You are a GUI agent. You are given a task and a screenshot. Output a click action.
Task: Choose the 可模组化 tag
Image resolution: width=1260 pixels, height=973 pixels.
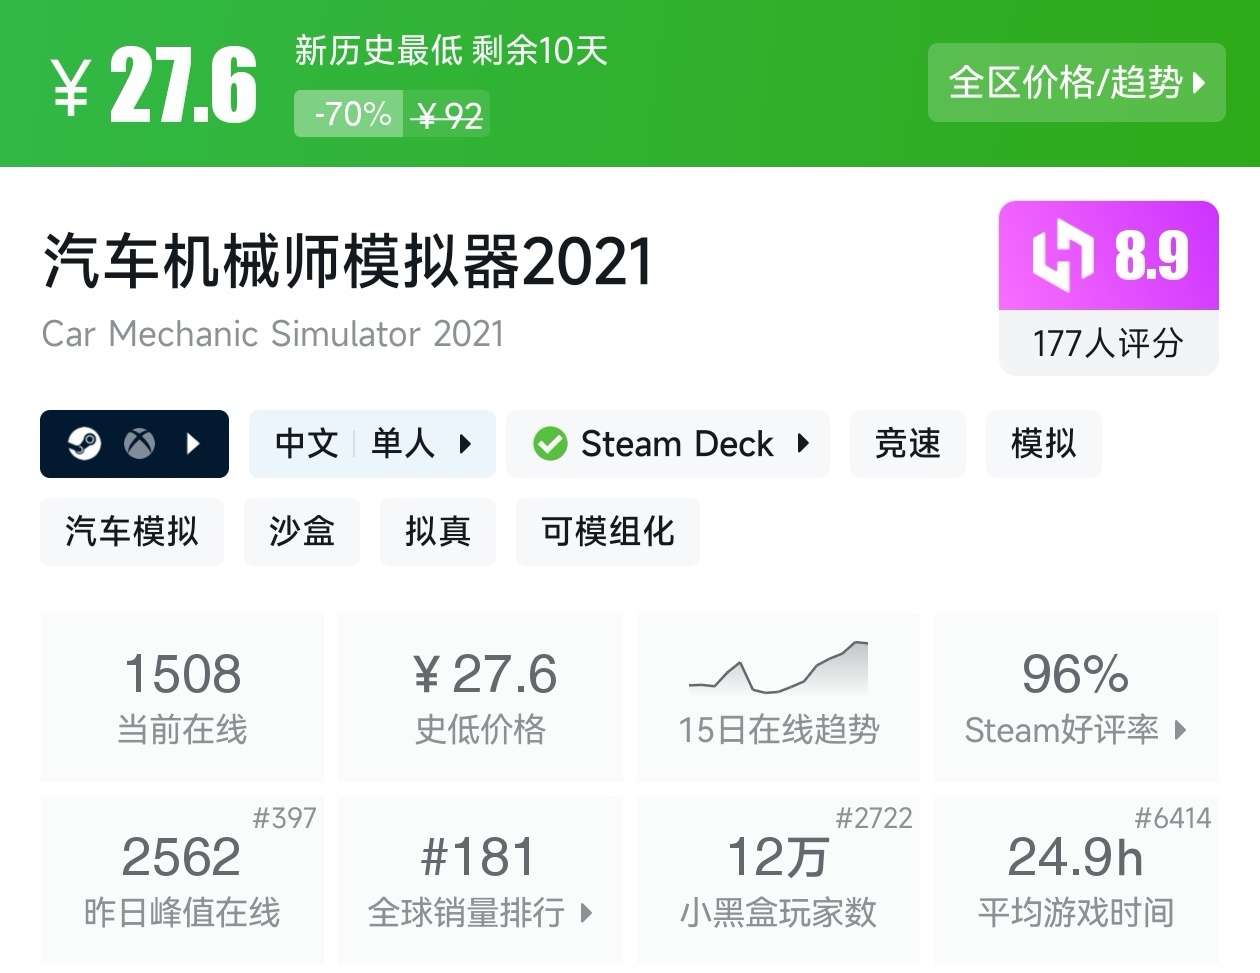pyautogui.click(x=607, y=531)
